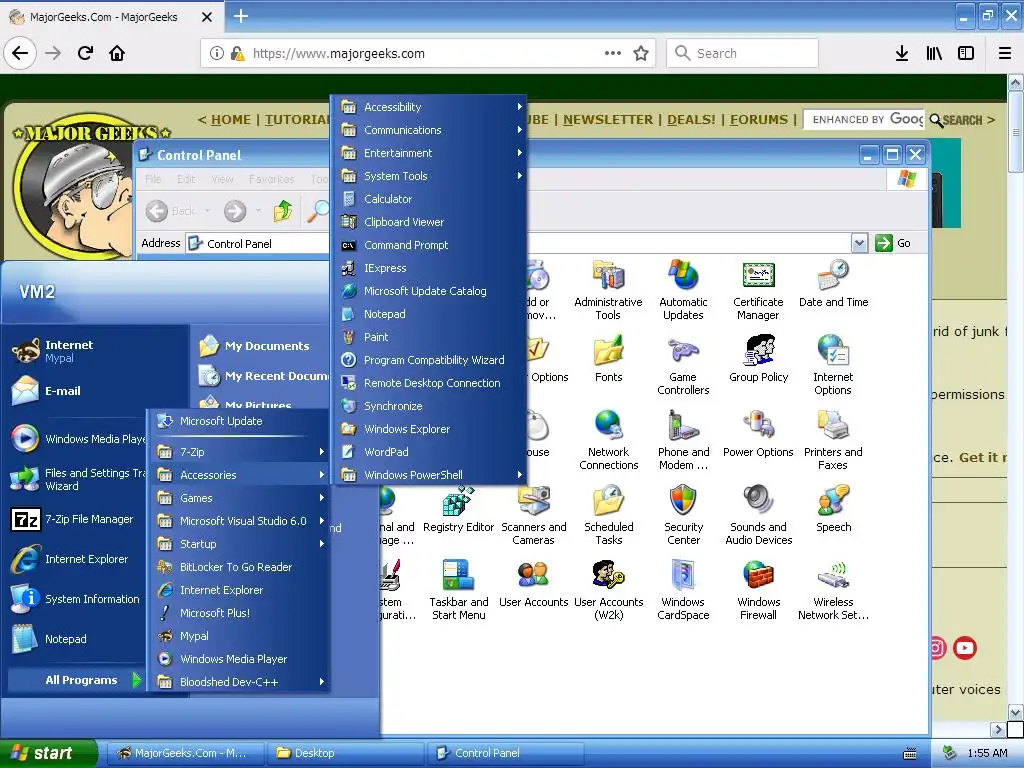The width and height of the screenshot is (1024, 768).
Task: Open Internet Options icon
Action: (x=833, y=365)
